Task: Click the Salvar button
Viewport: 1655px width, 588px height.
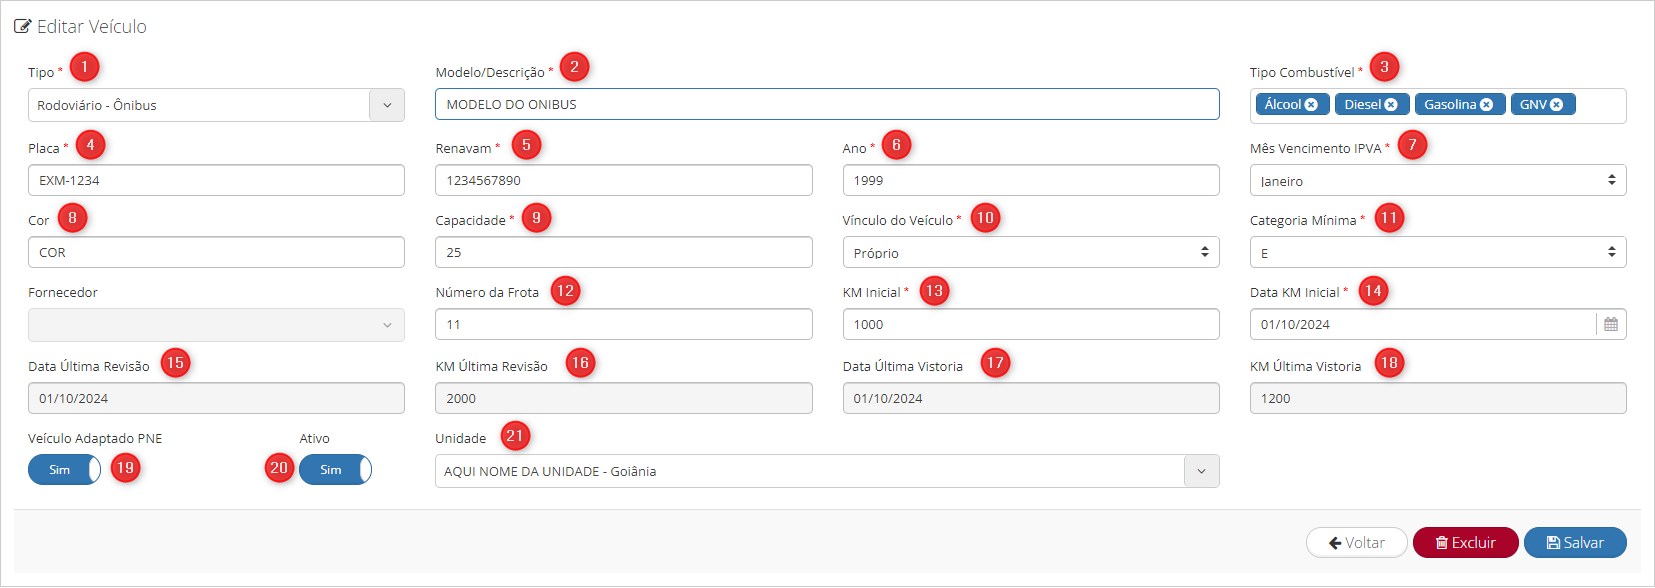Action: (1575, 543)
